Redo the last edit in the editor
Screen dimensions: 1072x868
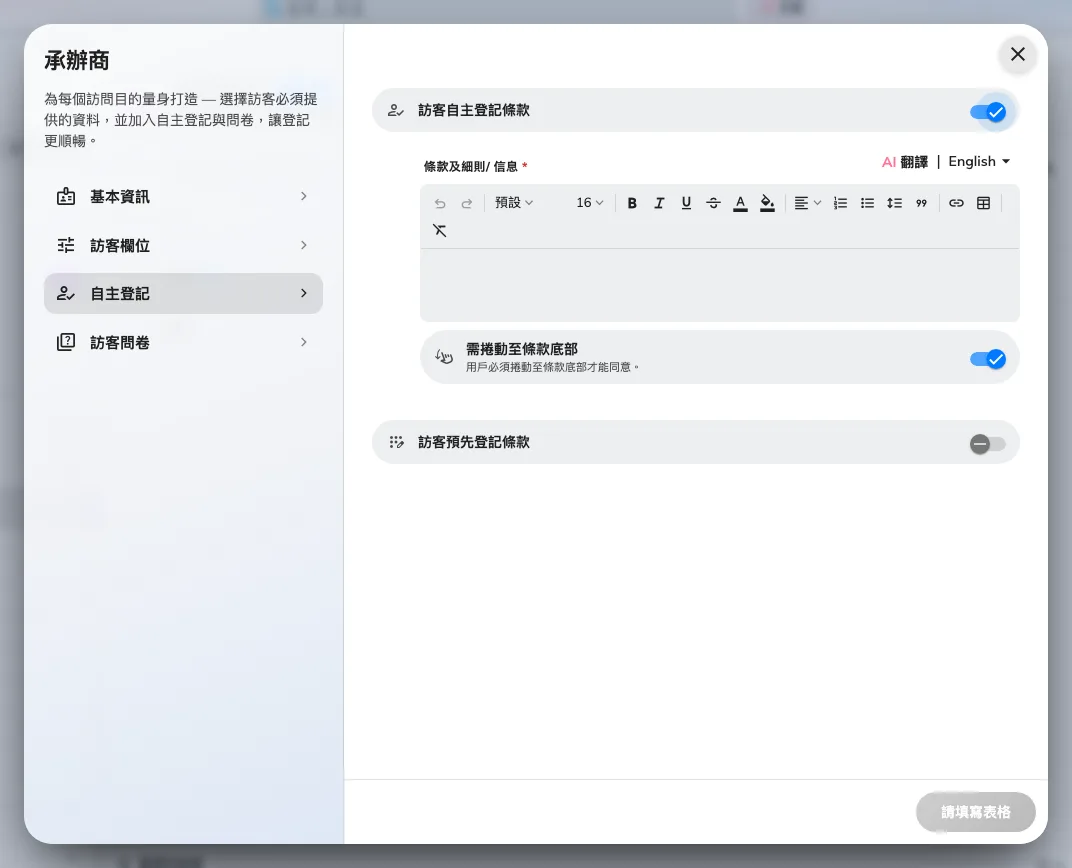coord(467,203)
